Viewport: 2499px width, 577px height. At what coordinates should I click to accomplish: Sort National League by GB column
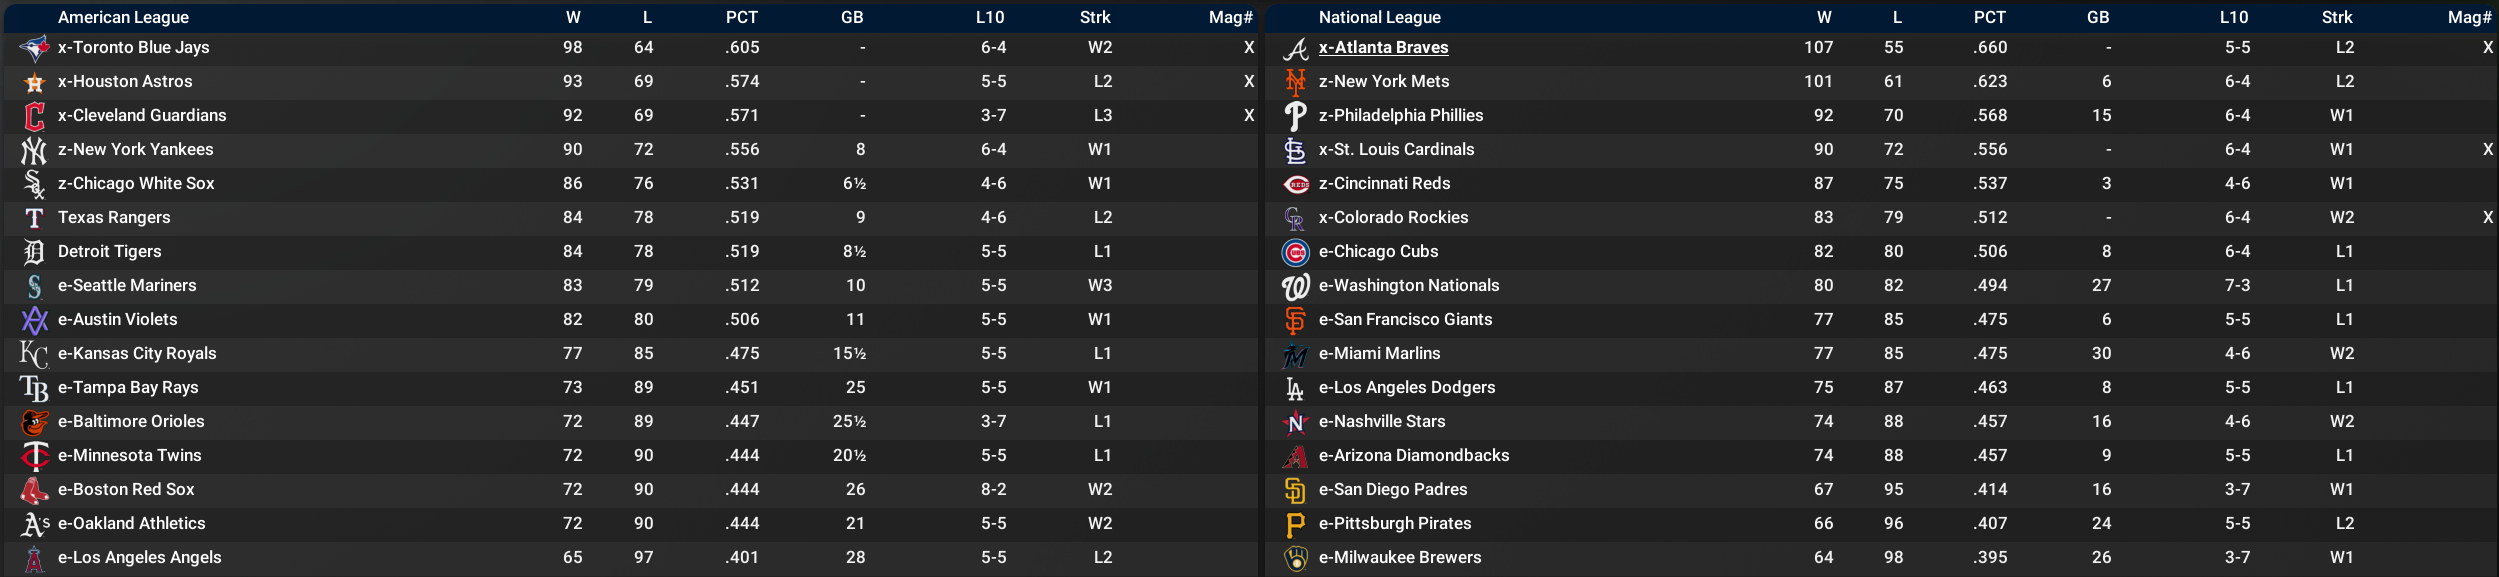click(2098, 17)
